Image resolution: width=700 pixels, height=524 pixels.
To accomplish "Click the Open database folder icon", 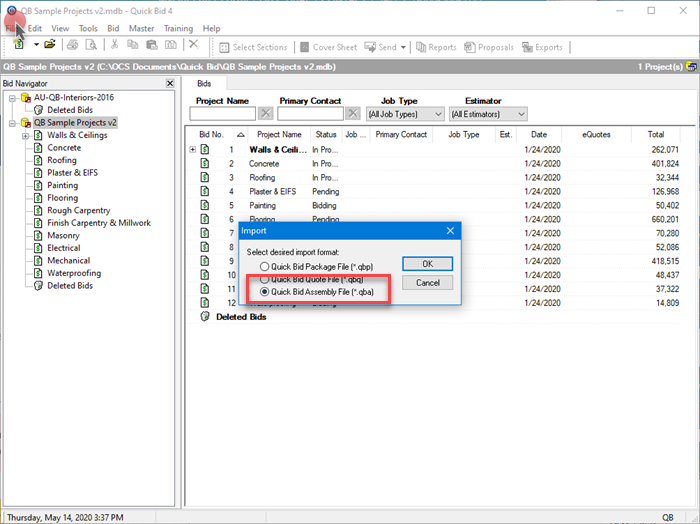I will click(x=50, y=44).
